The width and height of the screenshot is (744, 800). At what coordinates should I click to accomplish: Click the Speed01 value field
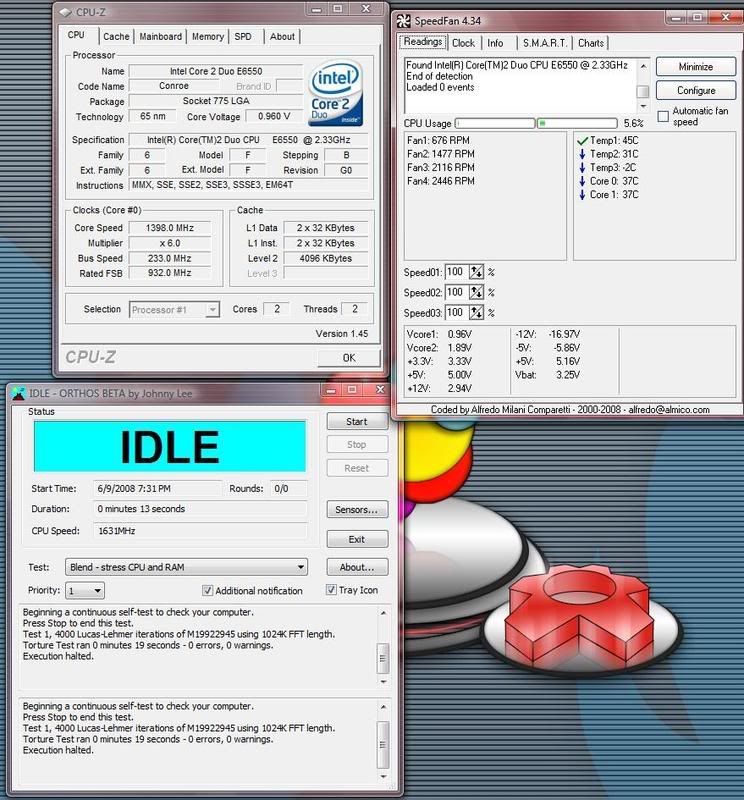pos(457,272)
